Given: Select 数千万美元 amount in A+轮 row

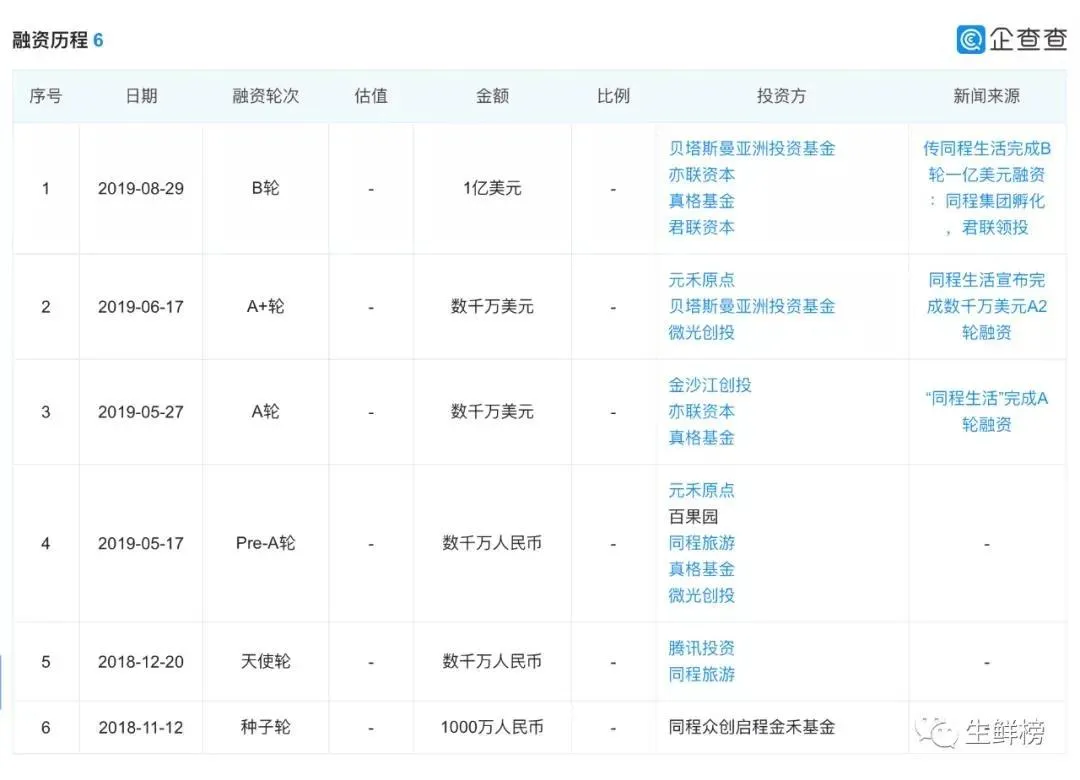Looking at the screenshot, I should pyautogui.click(x=492, y=306).
